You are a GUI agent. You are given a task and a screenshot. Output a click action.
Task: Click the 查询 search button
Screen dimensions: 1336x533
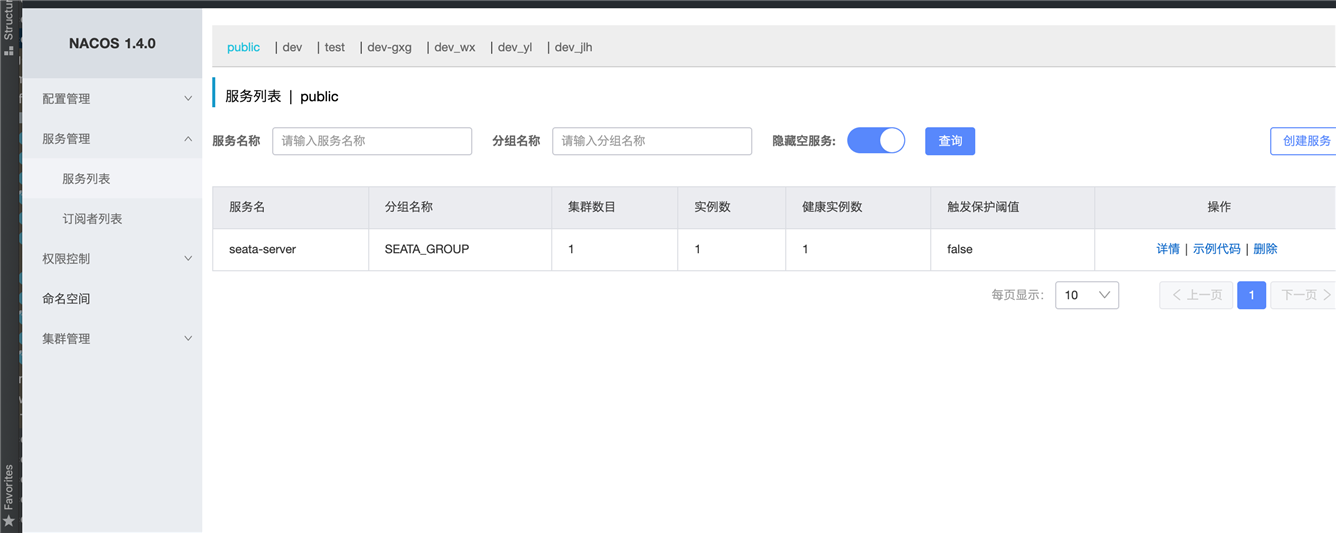click(950, 141)
